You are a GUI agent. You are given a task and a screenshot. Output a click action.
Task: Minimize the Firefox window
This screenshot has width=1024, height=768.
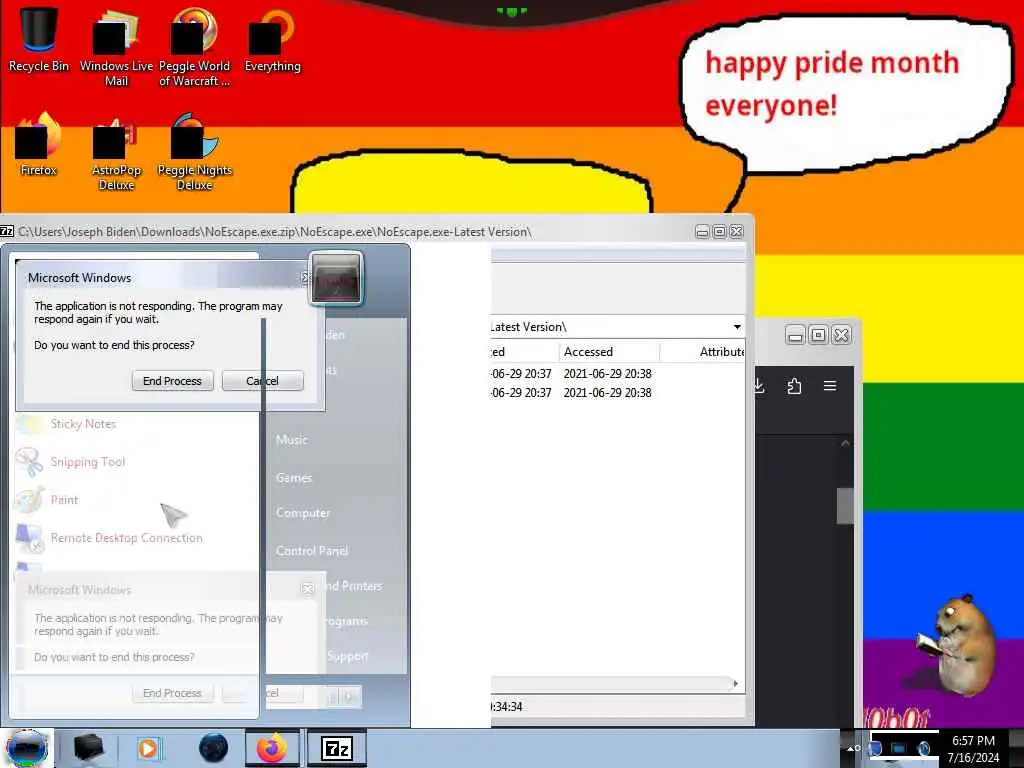point(795,336)
